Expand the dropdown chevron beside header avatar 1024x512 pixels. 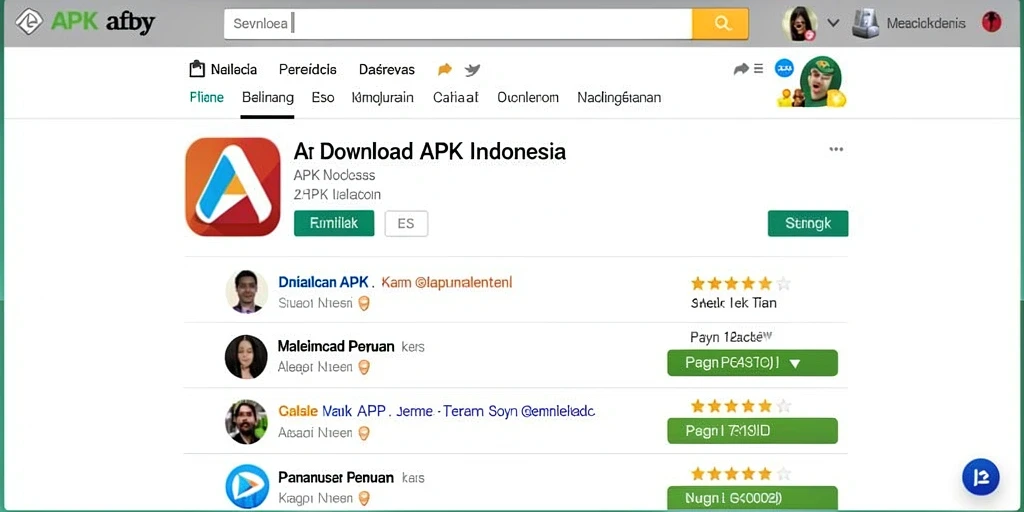click(833, 24)
